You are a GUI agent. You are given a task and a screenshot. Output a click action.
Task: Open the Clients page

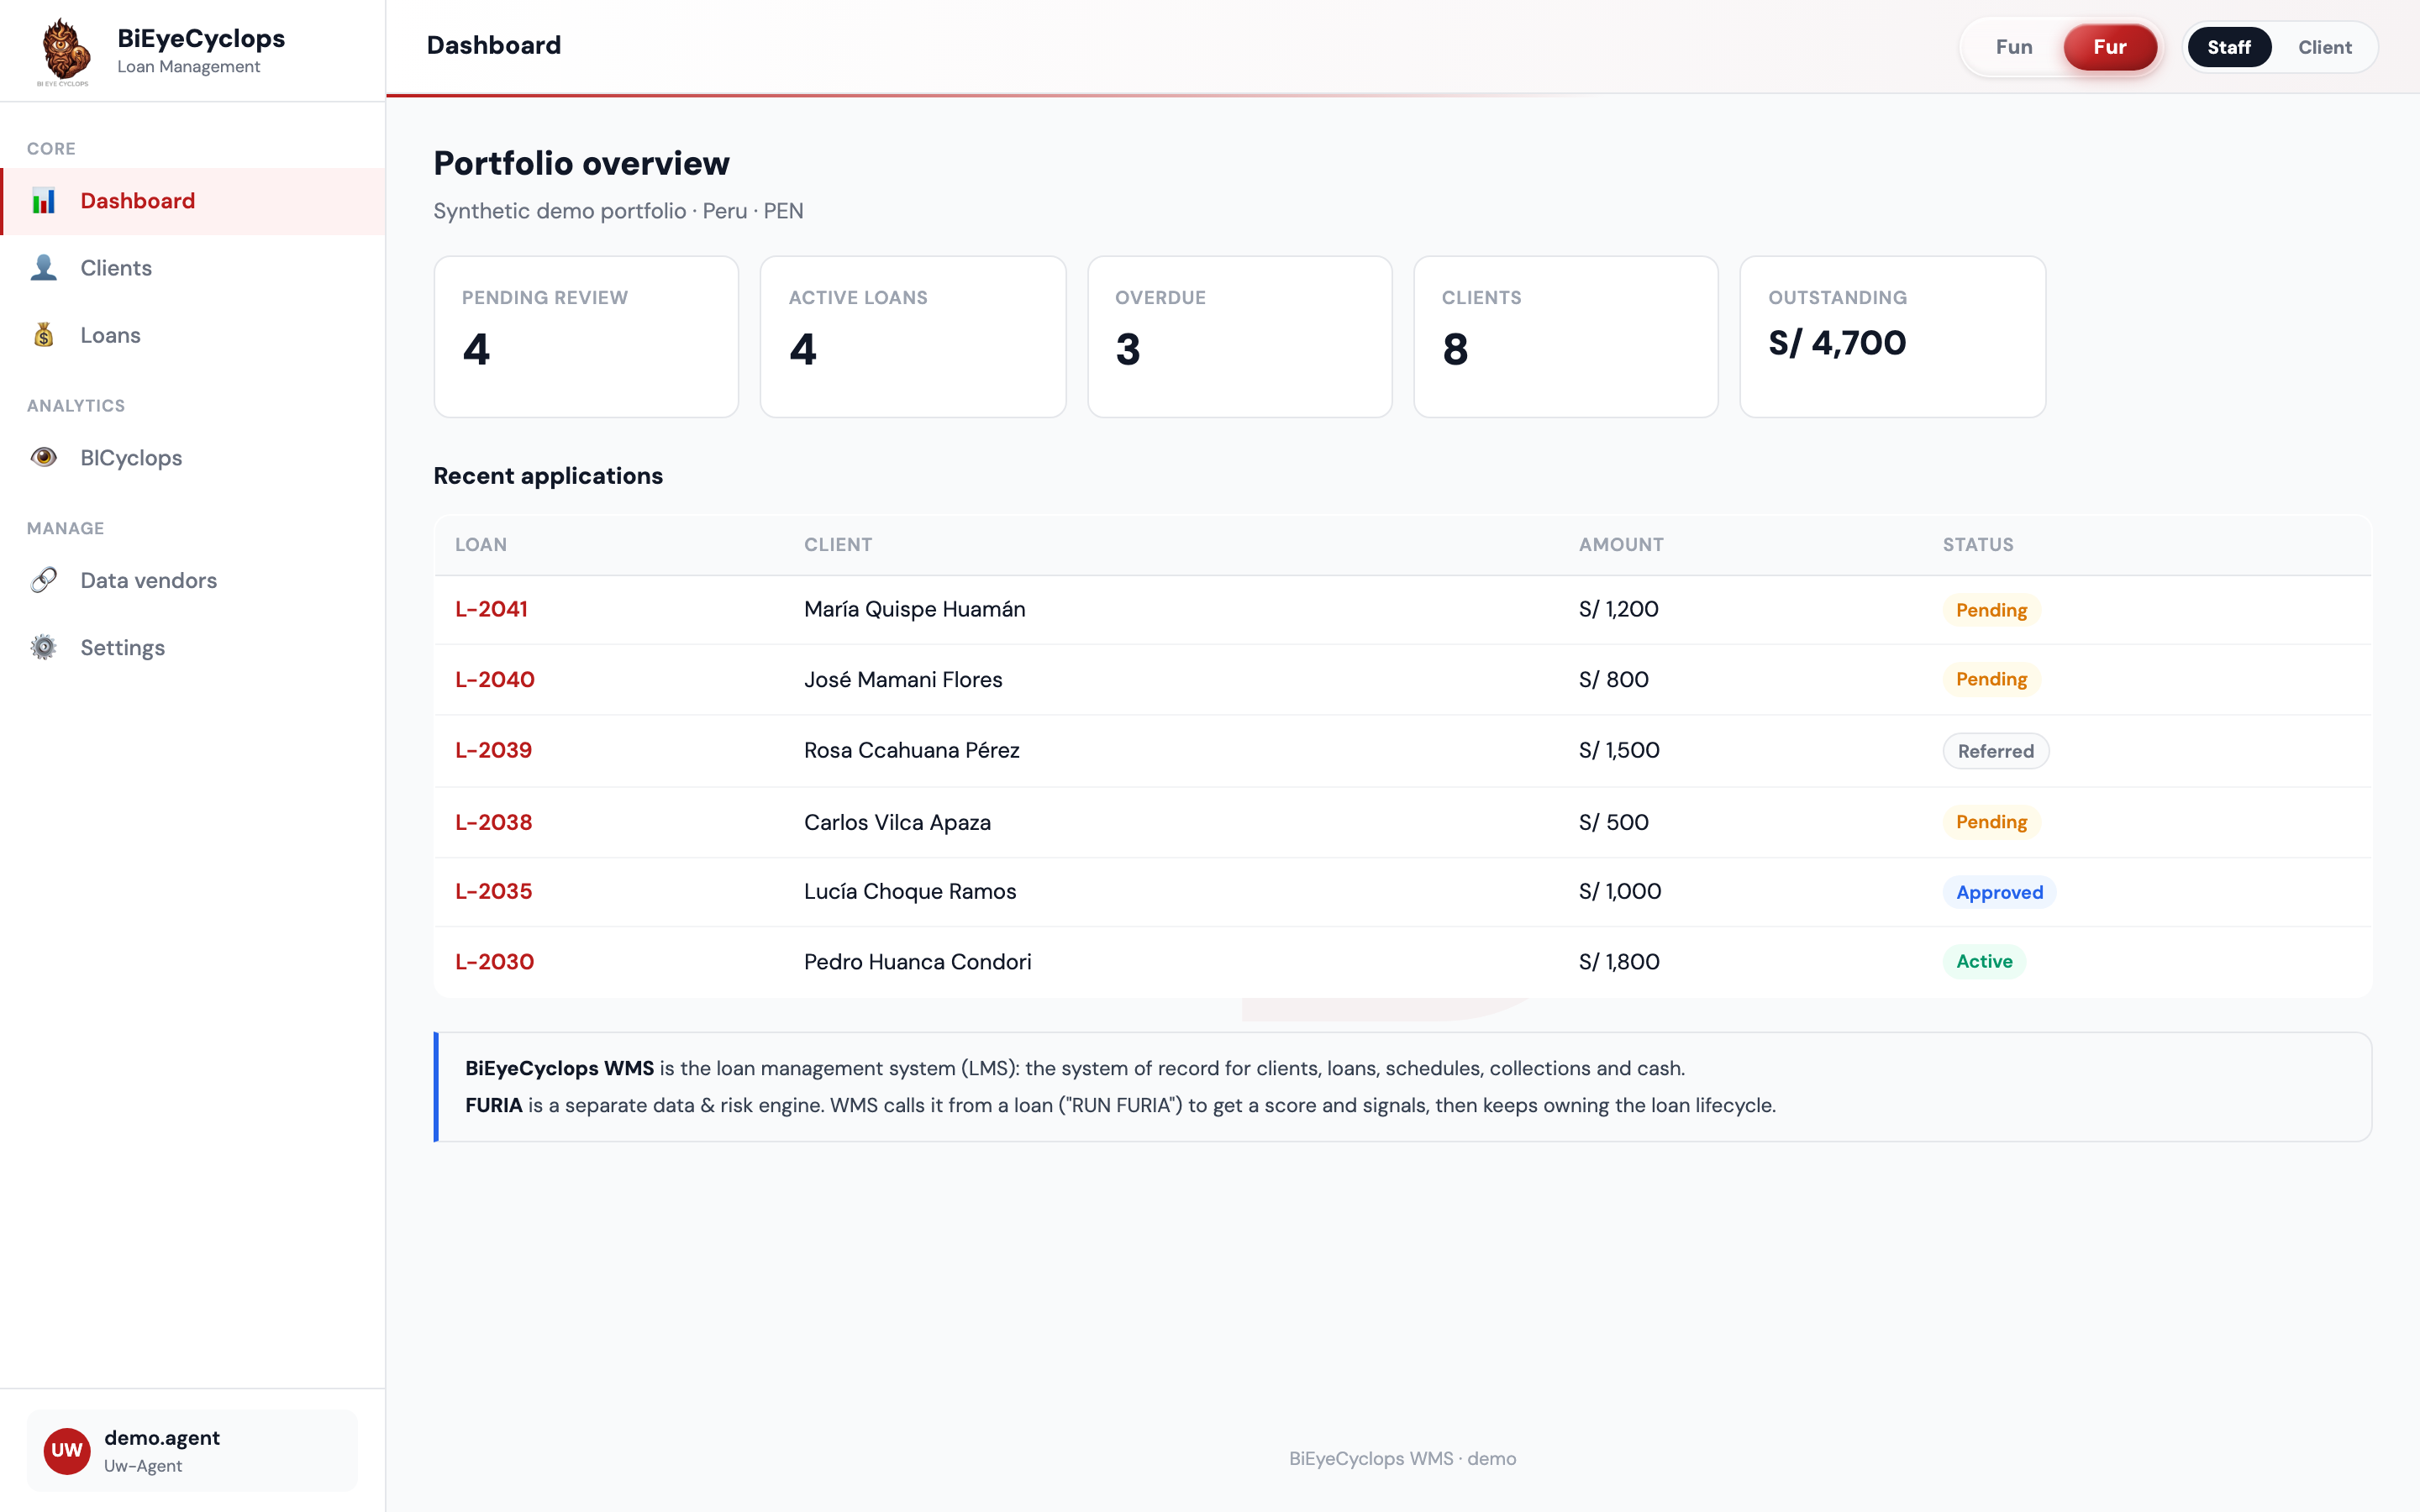click(193, 268)
